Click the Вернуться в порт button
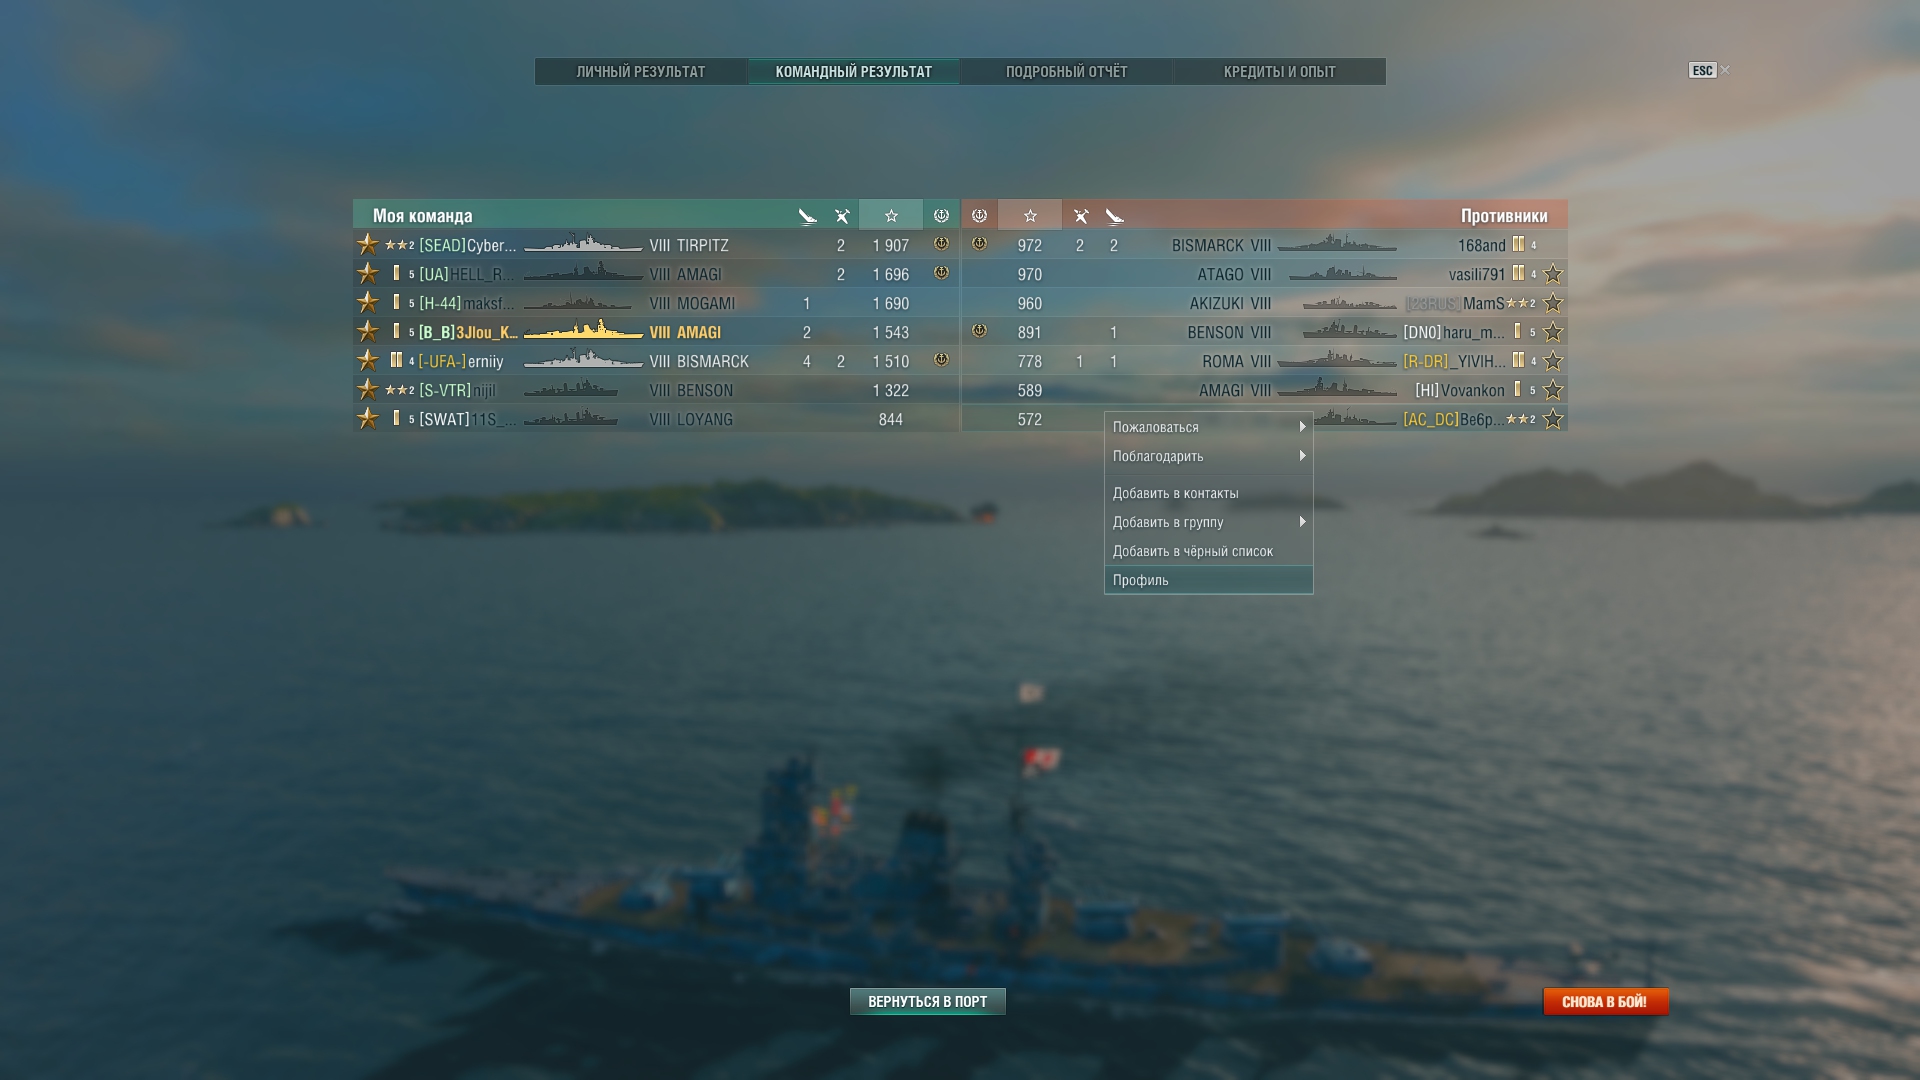Screen dimensions: 1920x1080 pyautogui.click(x=928, y=1001)
